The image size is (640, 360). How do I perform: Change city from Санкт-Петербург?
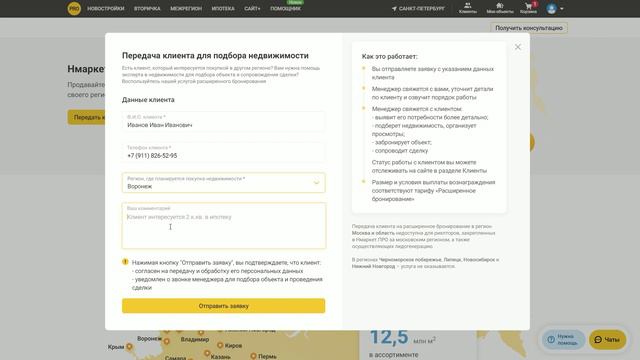(x=418, y=9)
